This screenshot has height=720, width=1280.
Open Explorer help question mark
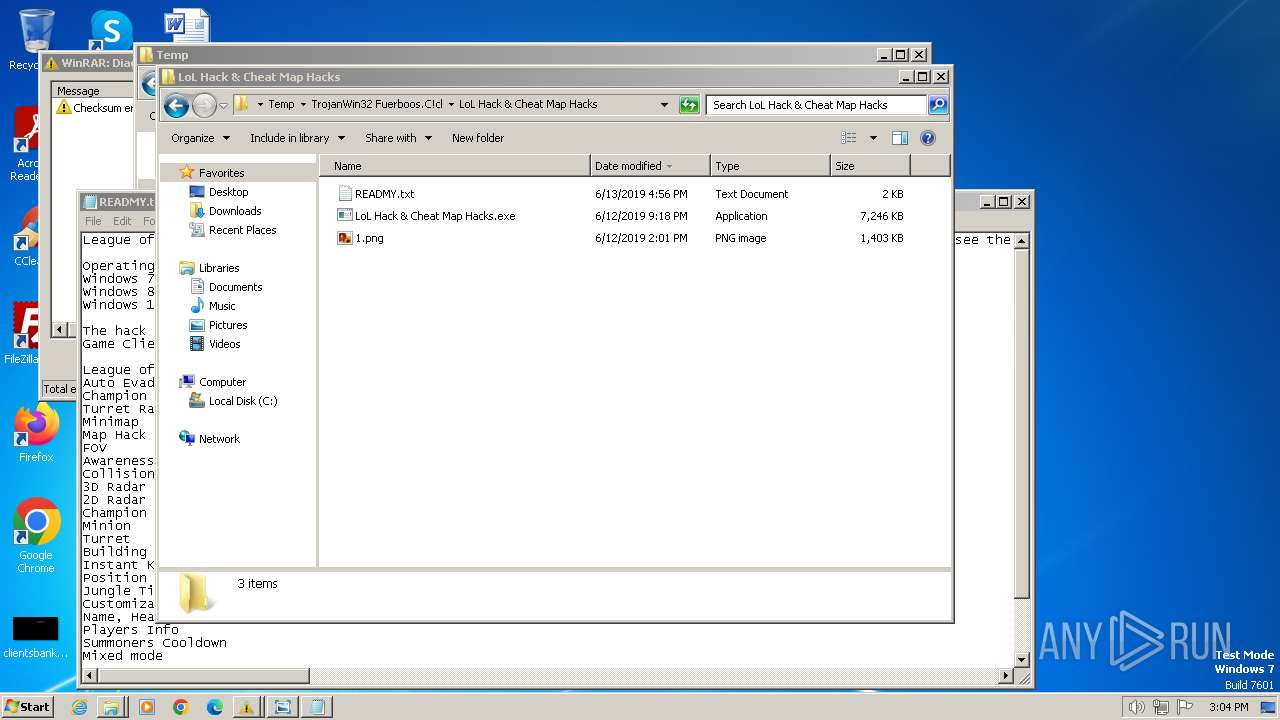pyautogui.click(x=927, y=138)
